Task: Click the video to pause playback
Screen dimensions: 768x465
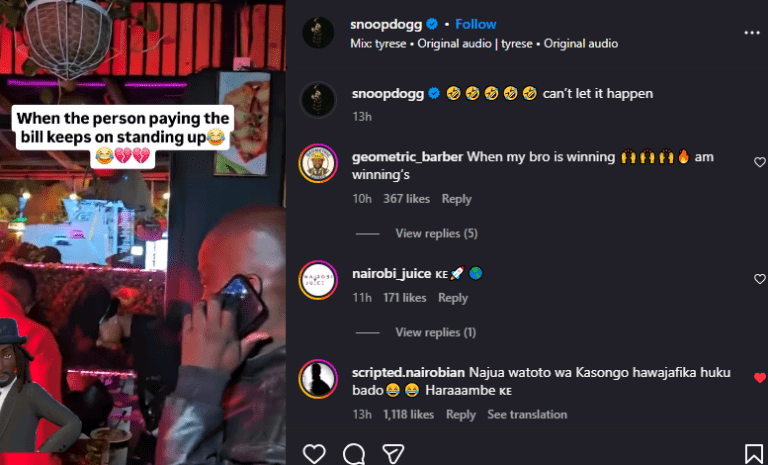Action: pyautogui.click(x=143, y=232)
